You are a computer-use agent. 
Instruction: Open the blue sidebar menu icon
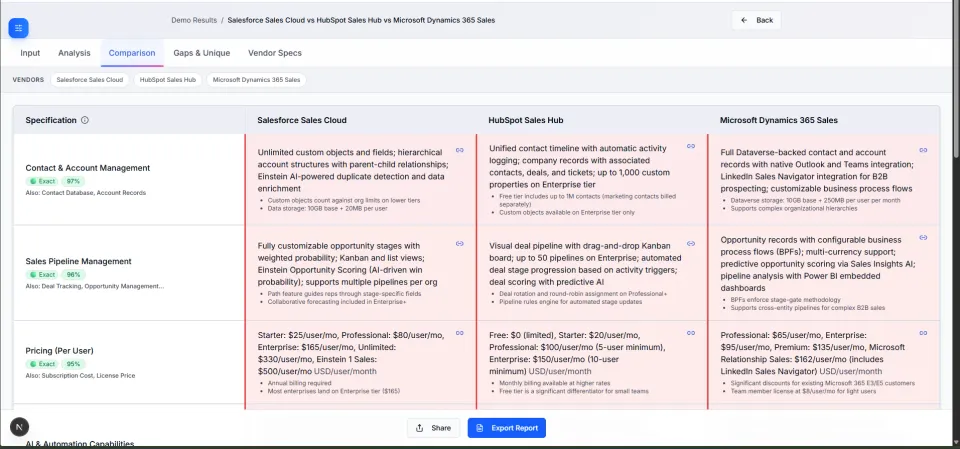click(18, 28)
